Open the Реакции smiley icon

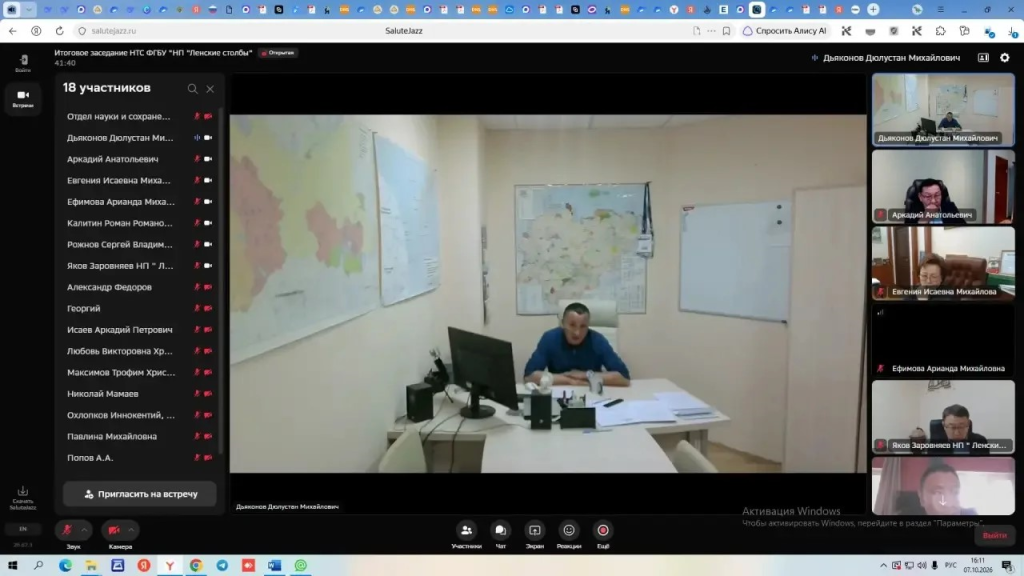(x=569, y=530)
